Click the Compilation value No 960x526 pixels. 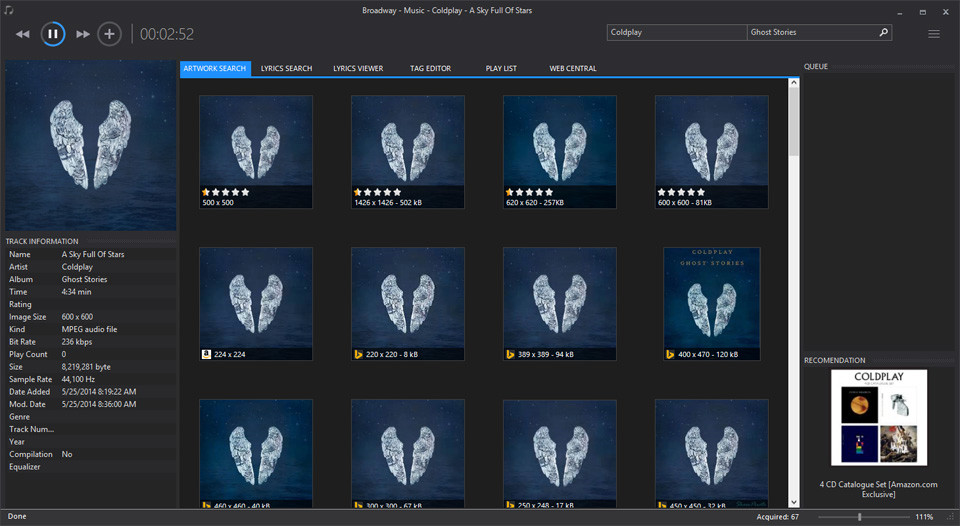point(67,454)
